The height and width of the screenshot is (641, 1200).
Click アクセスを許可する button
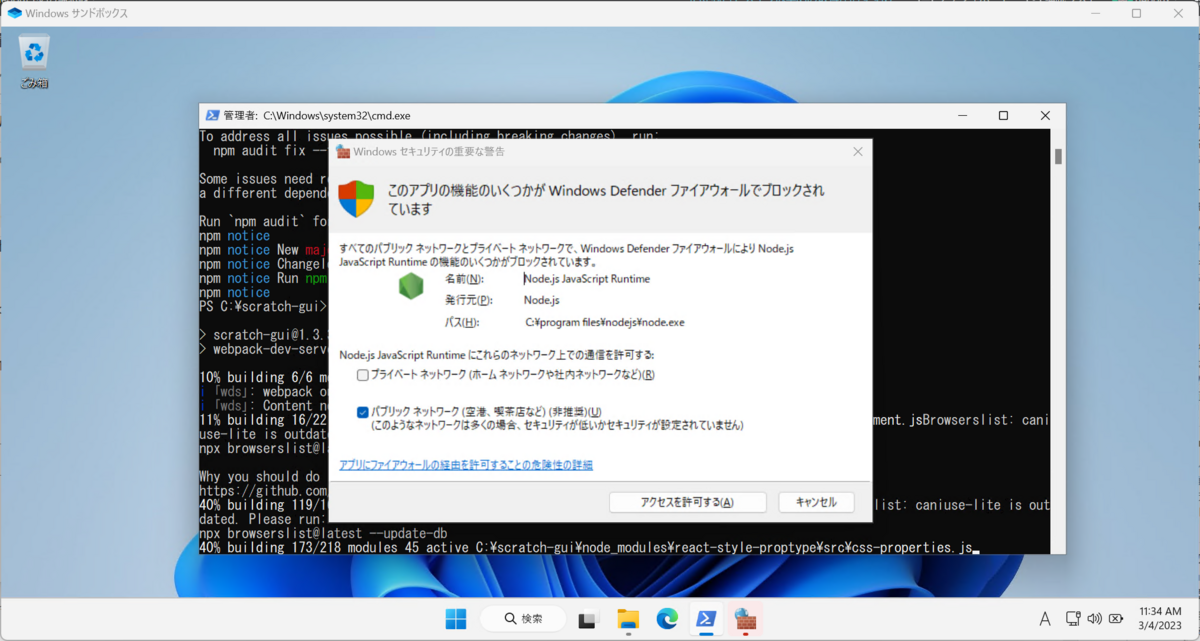pos(687,502)
